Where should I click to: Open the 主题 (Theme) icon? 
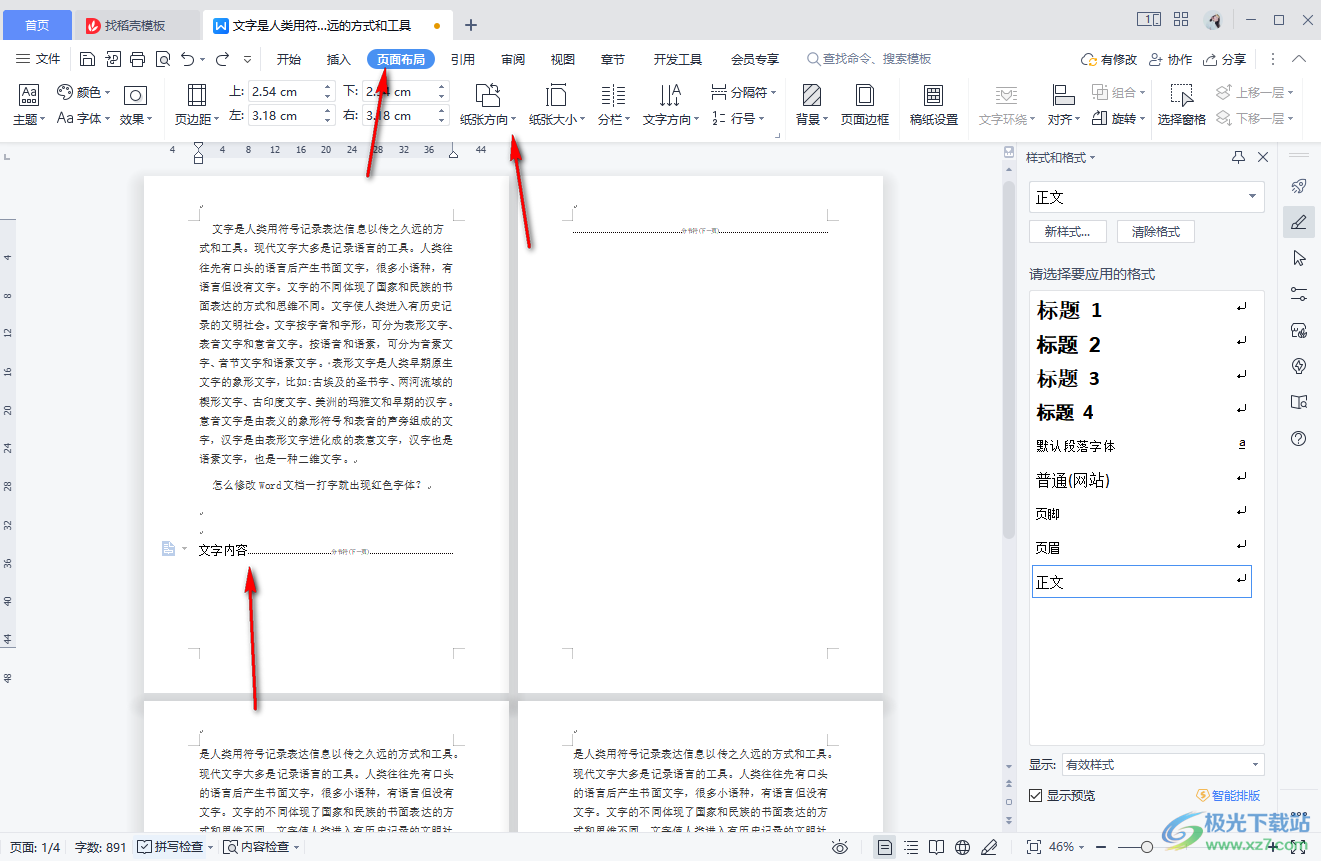(x=28, y=105)
